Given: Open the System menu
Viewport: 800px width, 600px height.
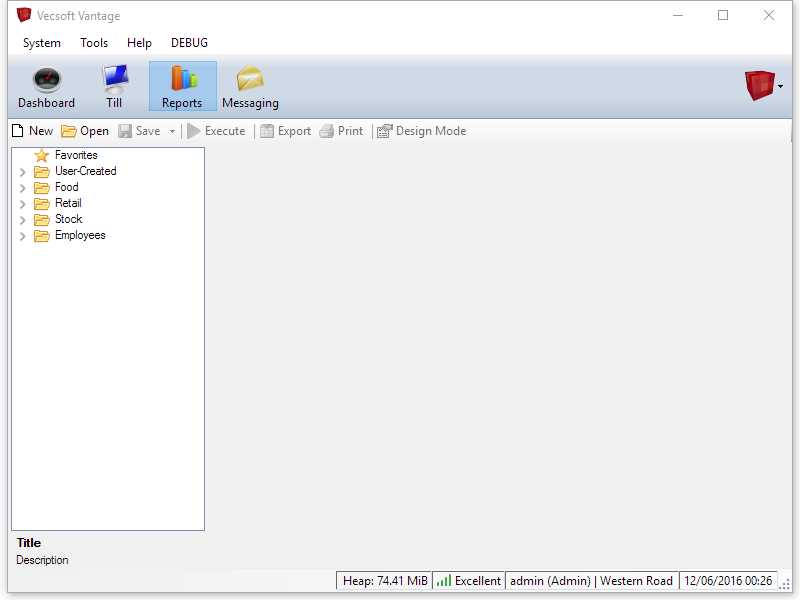Looking at the screenshot, I should 42,43.
